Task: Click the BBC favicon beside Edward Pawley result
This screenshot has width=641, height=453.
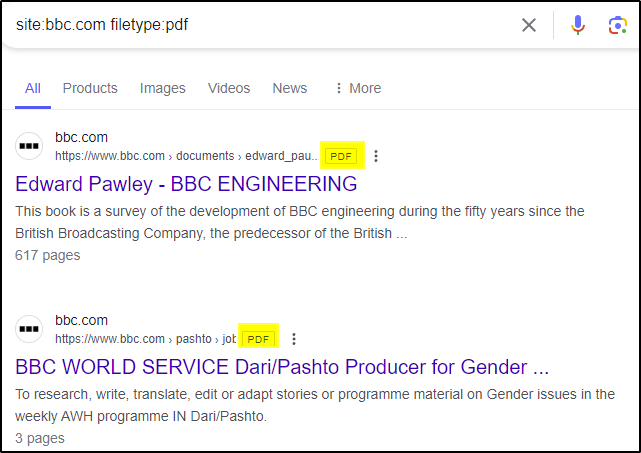Action: [29, 146]
